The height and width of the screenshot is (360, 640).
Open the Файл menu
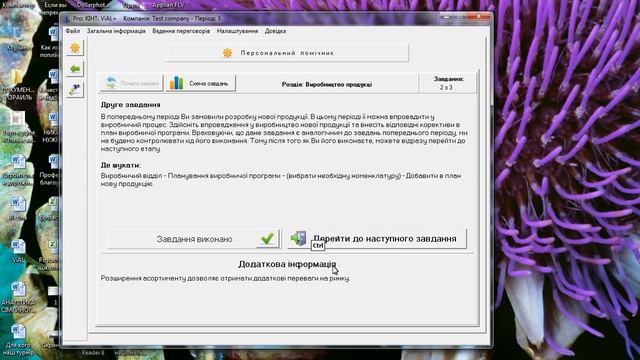[x=73, y=31]
